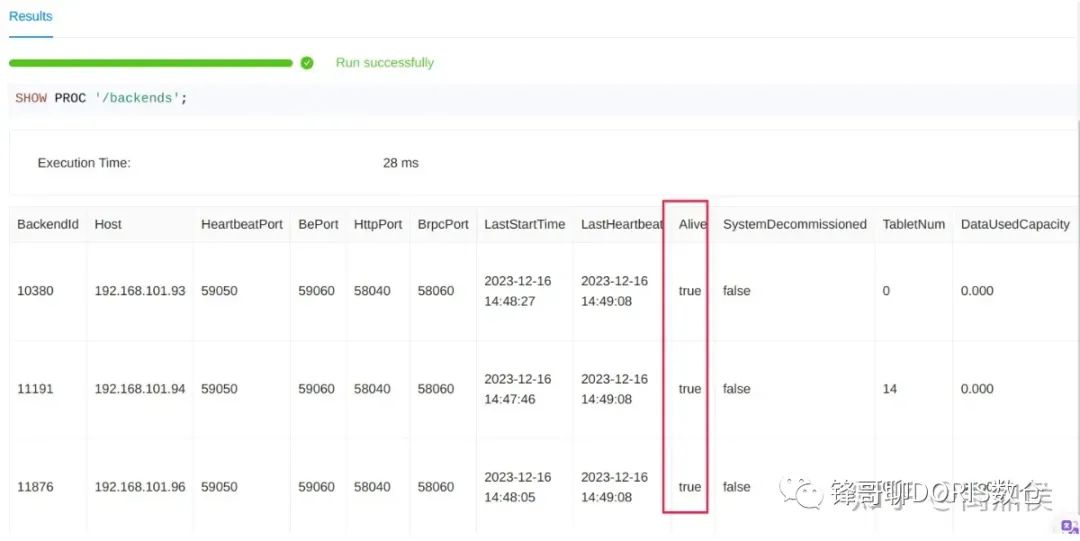1080x541 pixels.
Task: Select backend ID 11191 cell
Action: pyautogui.click(x=35, y=389)
